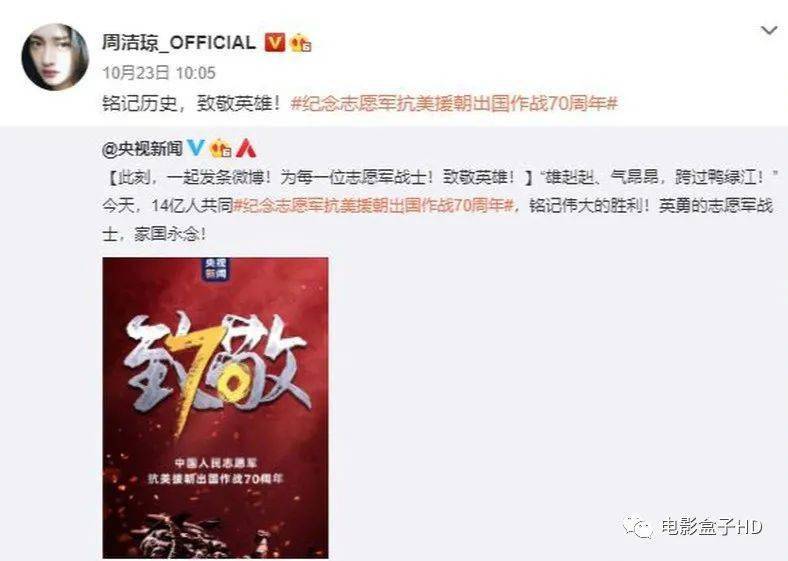This screenshot has height=561, width=788.
Task: Open the @央视新闻 account link
Action: (142, 148)
